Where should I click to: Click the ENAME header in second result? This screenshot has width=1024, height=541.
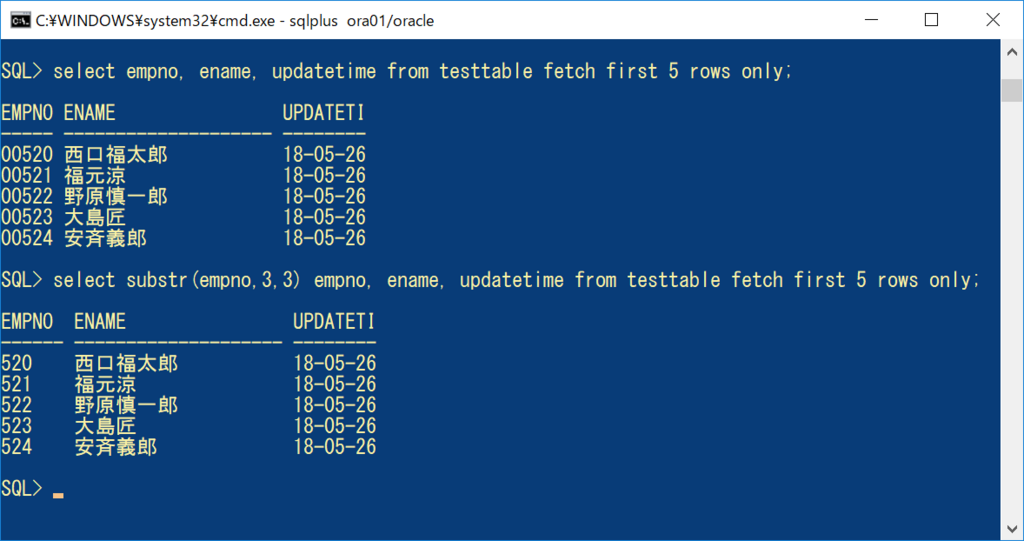click(x=99, y=321)
